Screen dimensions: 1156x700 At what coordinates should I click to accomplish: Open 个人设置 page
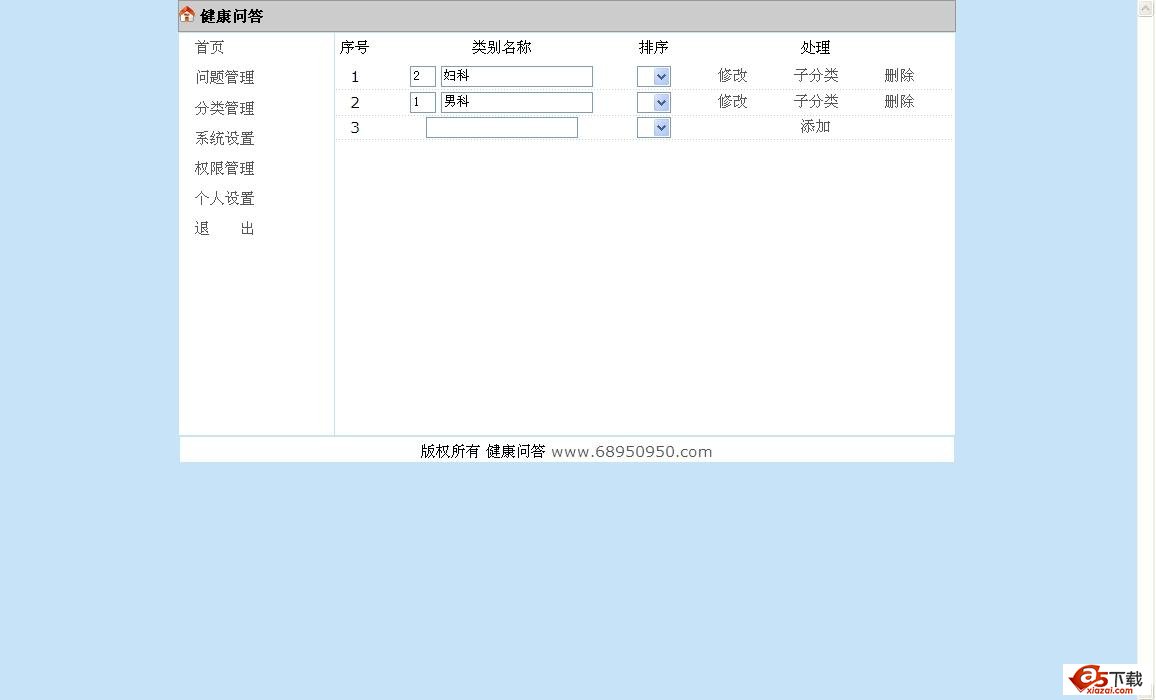point(224,198)
